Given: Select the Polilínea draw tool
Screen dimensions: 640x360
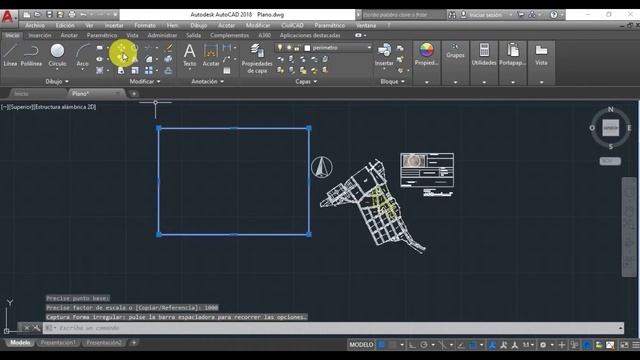Looking at the screenshot, I should click(31, 55).
